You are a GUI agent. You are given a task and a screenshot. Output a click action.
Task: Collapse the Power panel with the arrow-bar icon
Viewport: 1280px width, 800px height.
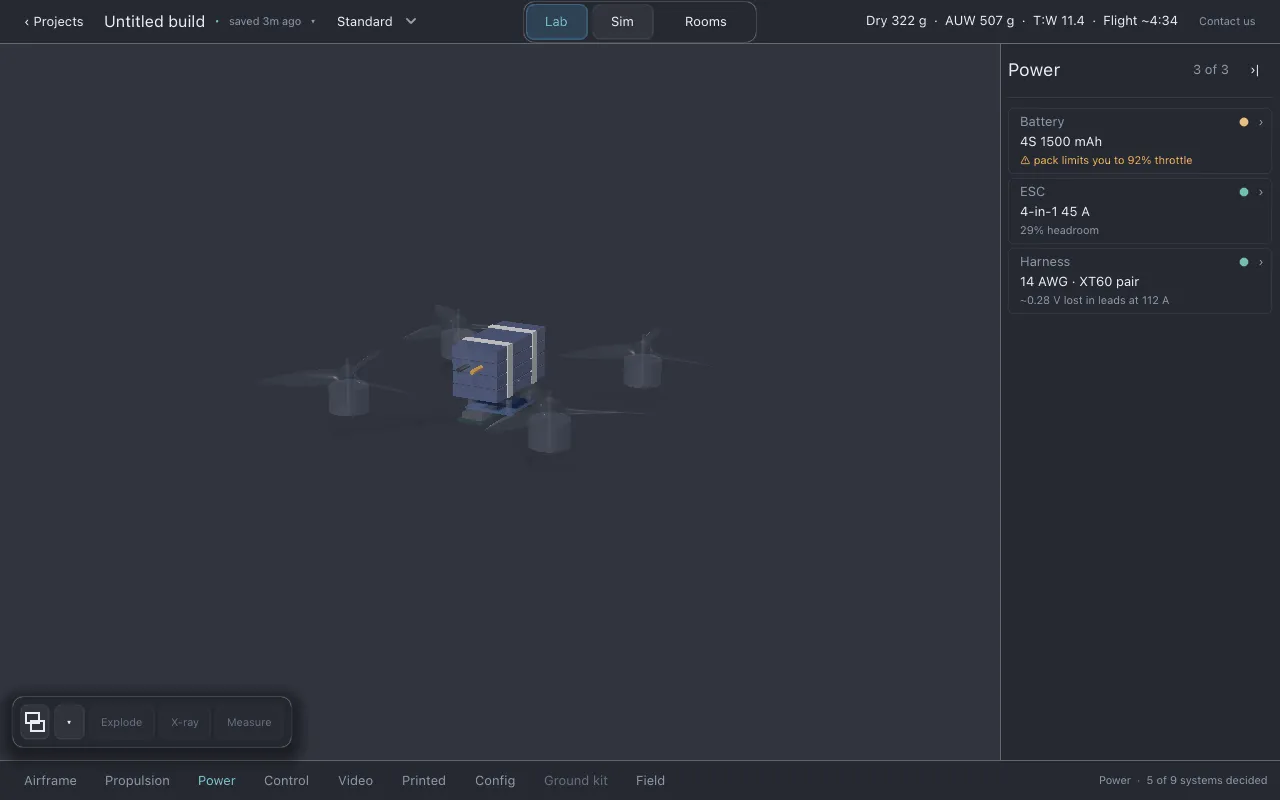click(1254, 70)
